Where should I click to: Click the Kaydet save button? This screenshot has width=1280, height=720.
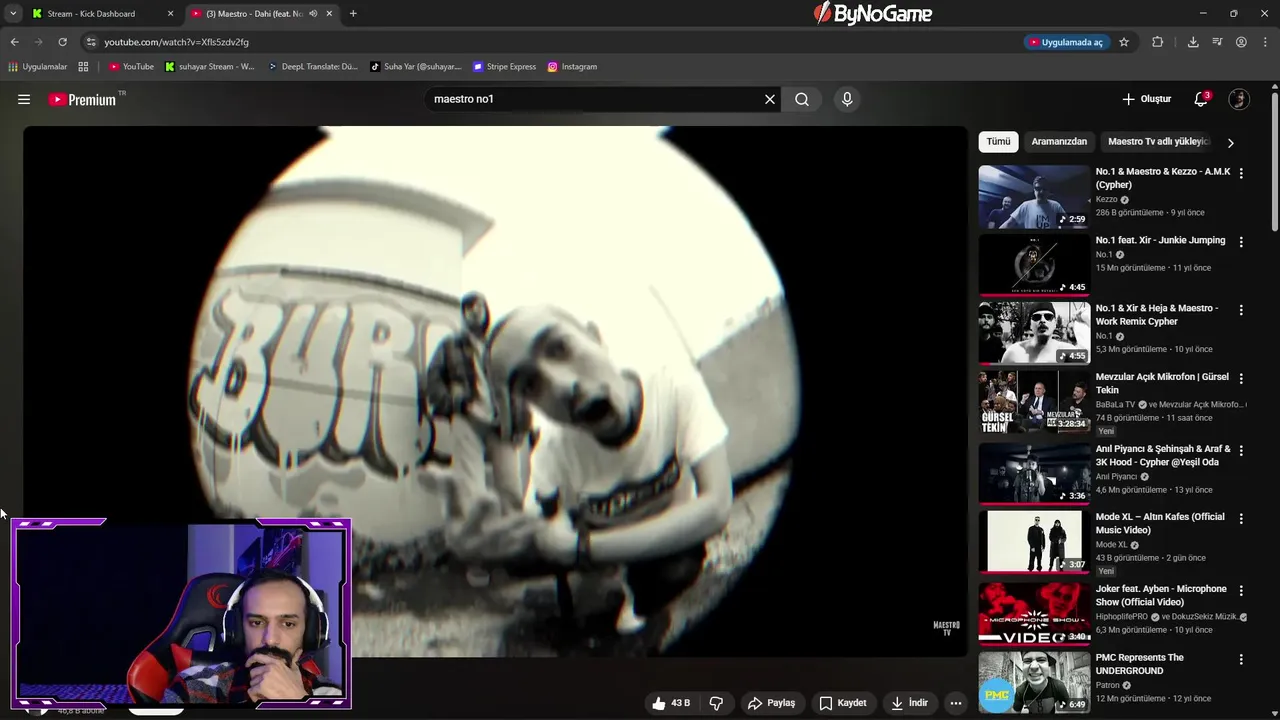(843, 703)
